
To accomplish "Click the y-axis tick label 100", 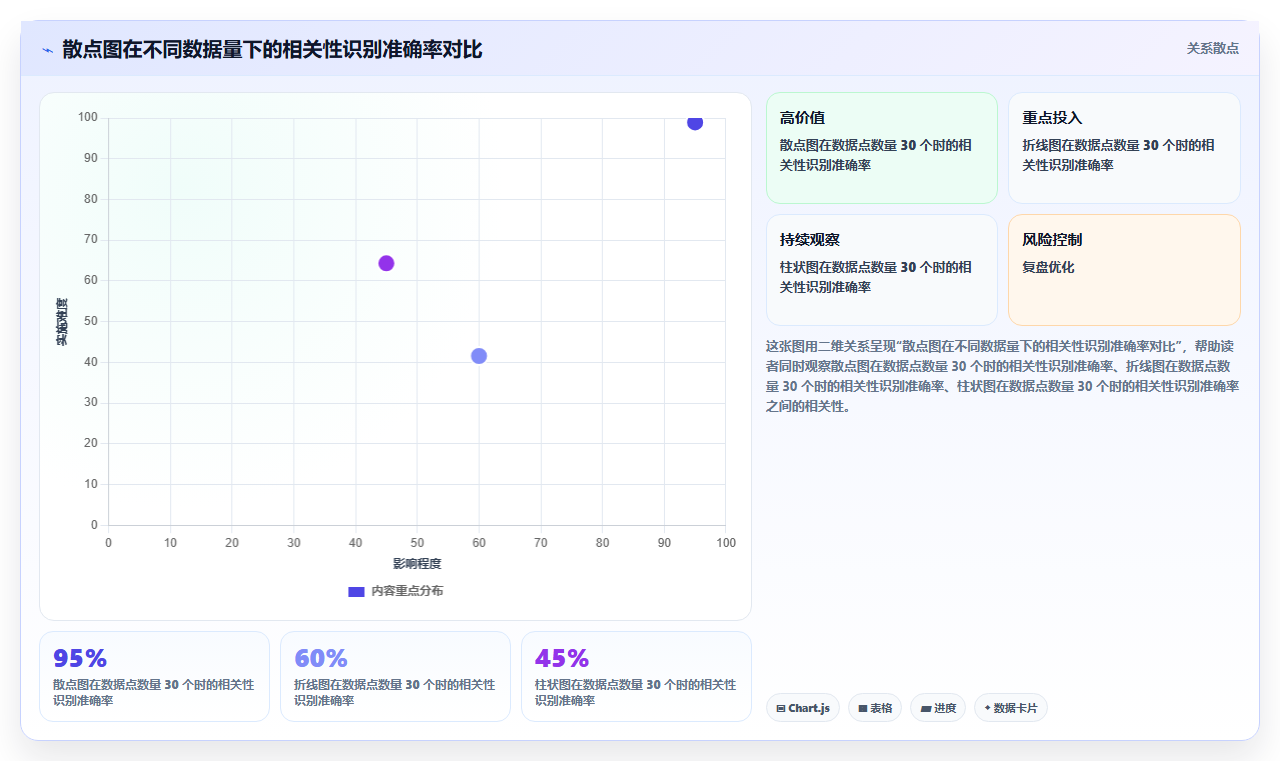I will click(x=88, y=118).
